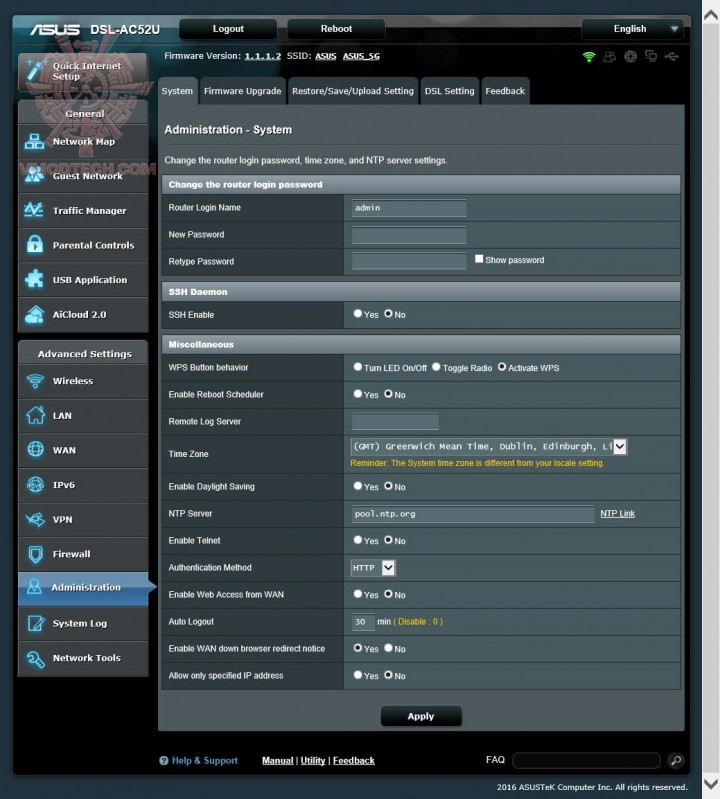Tick the Show password checkbox

[x=479, y=259]
